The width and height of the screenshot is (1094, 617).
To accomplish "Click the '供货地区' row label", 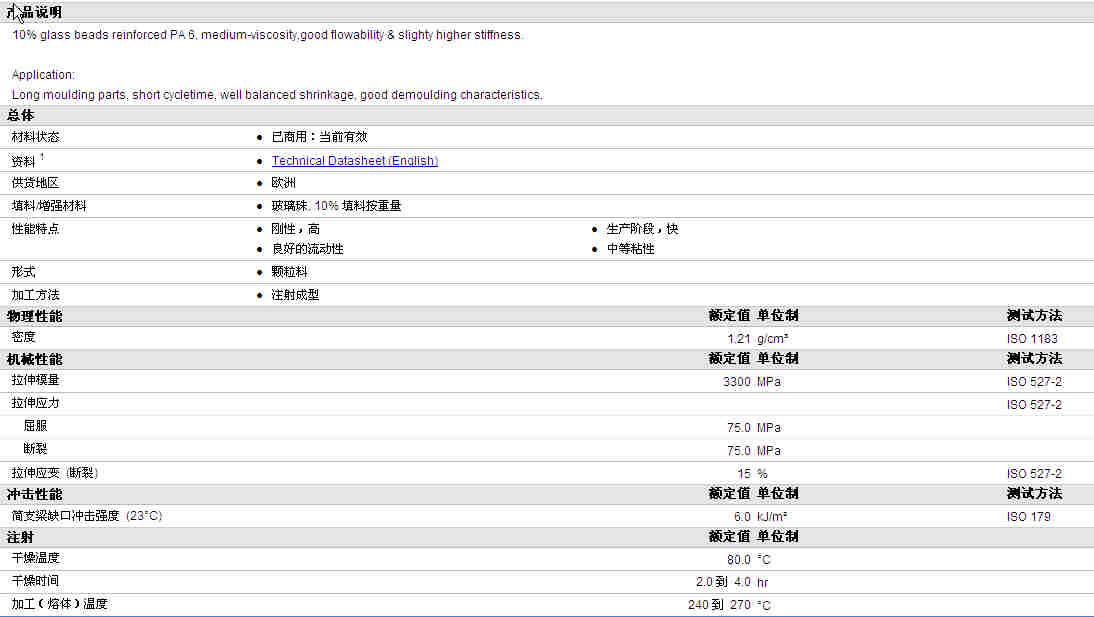I will (36, 183).
